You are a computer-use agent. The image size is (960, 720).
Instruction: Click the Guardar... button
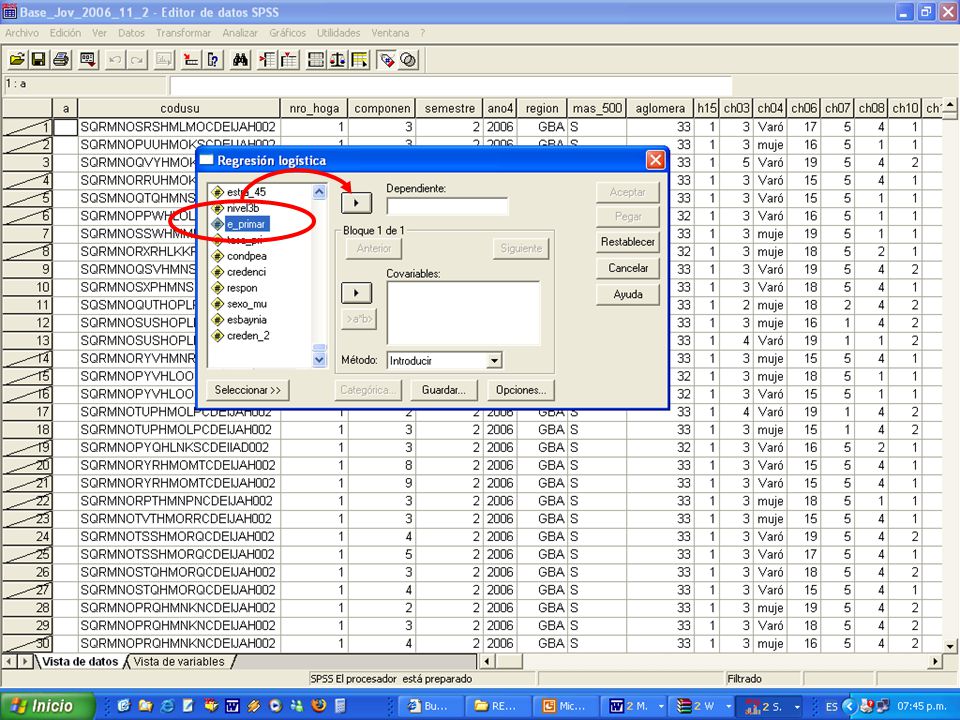(x=443, y=390)
